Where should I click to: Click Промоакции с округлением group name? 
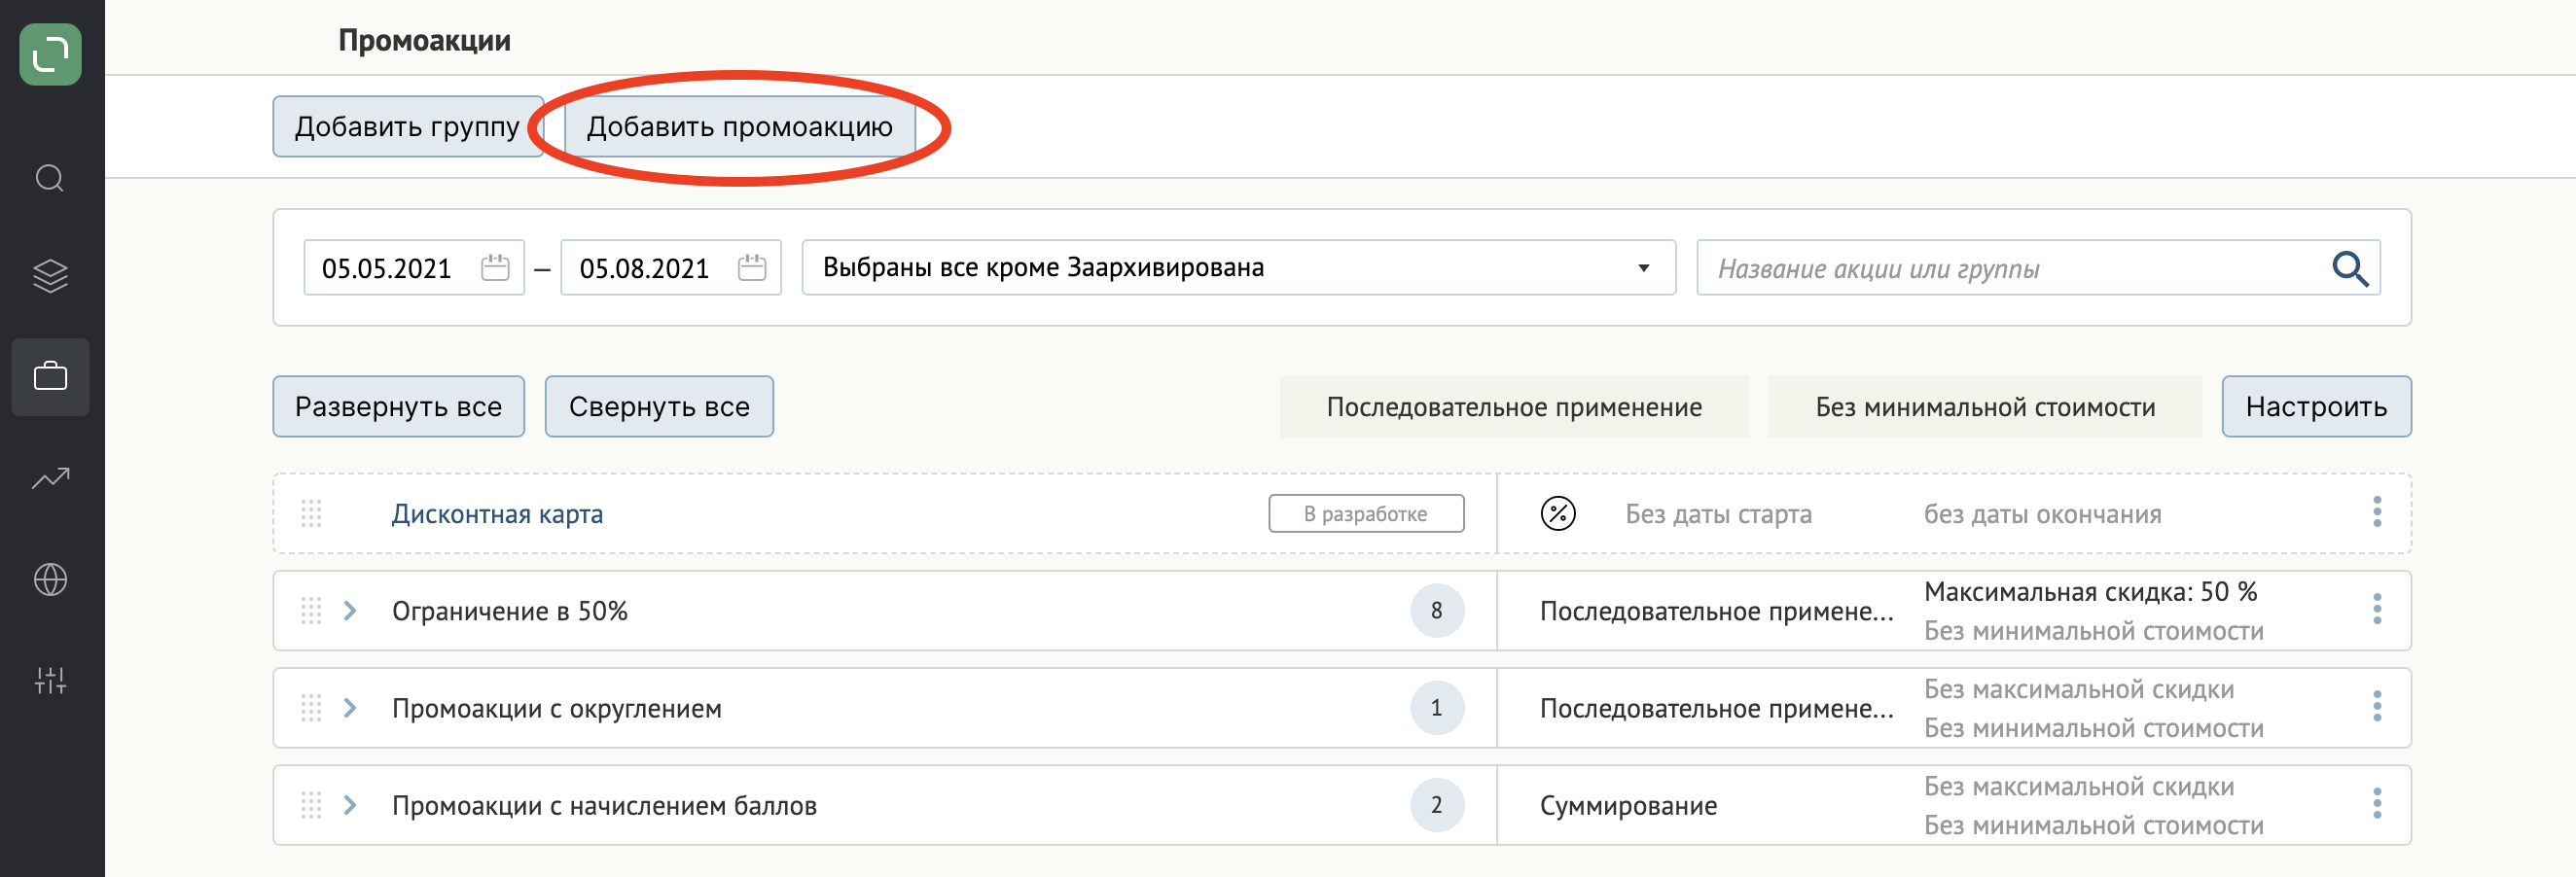[x=556, y=708]
